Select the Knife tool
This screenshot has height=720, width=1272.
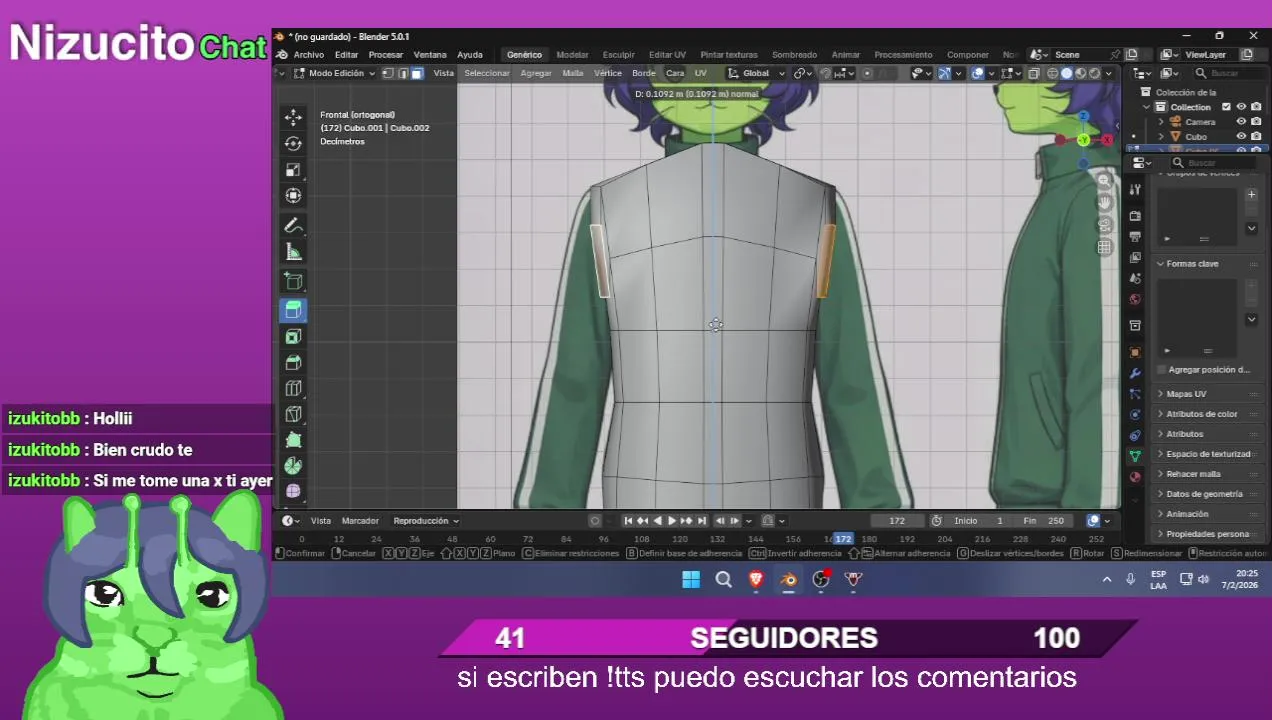point(293,414)
